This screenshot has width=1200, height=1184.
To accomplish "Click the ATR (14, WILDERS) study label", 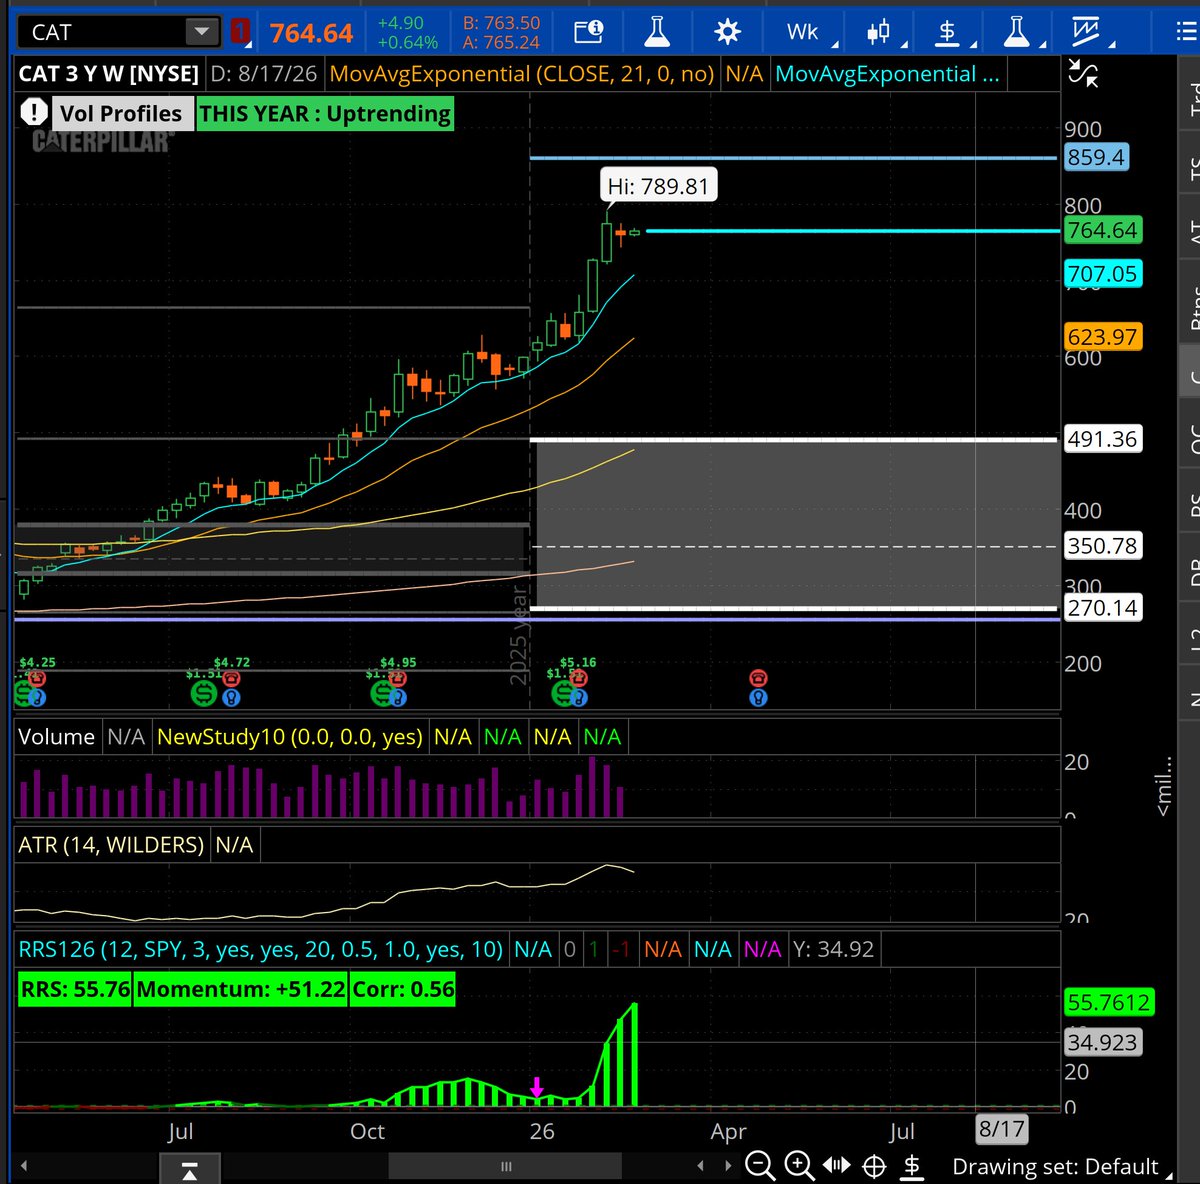I will (x=111, y=845).
